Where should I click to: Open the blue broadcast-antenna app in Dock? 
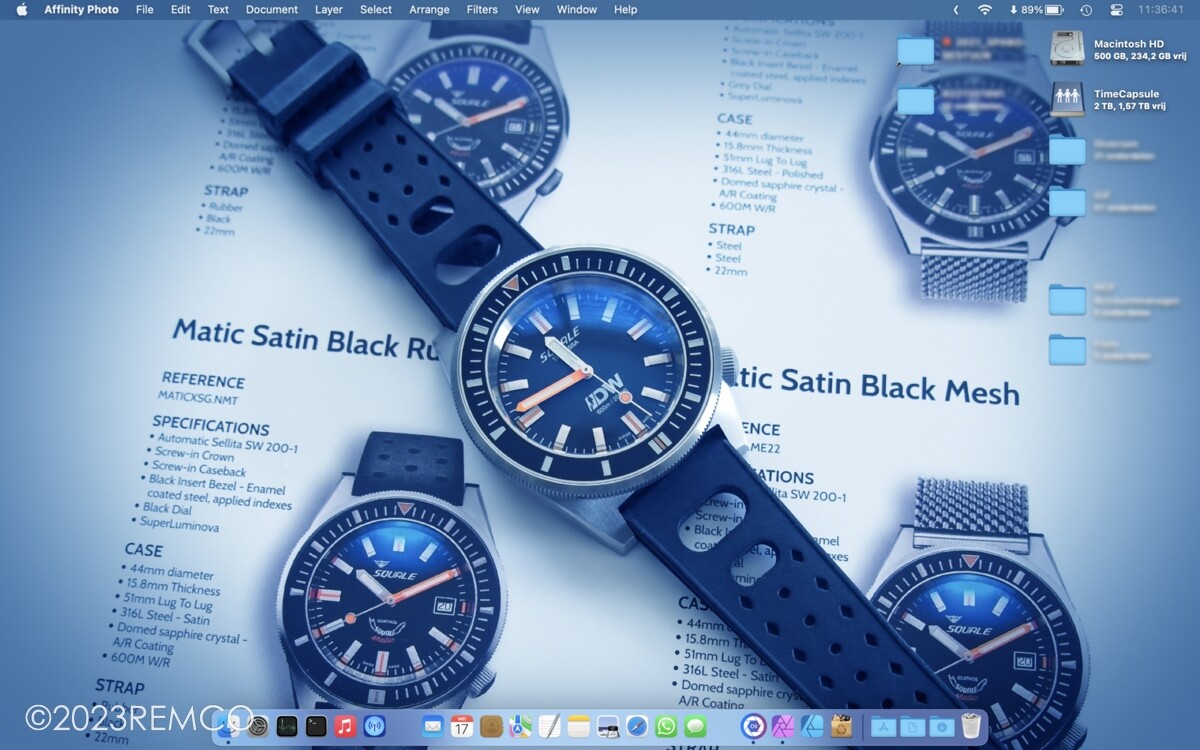coord(375,727)
